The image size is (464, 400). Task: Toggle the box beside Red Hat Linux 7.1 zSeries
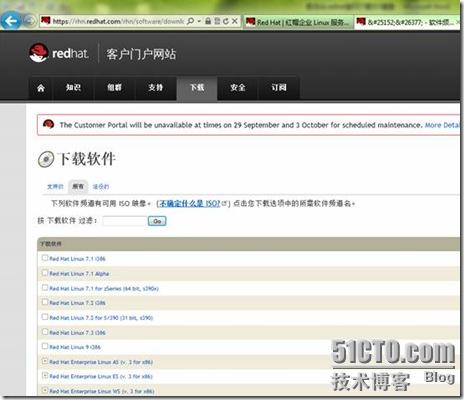(45, 287)
